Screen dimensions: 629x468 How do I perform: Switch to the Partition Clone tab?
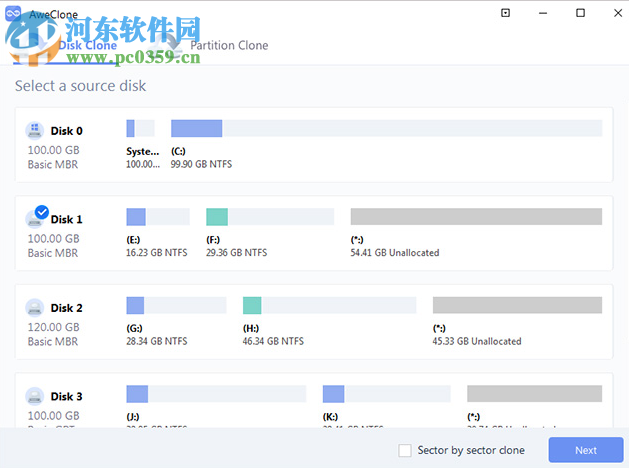(x=229, y=45)
